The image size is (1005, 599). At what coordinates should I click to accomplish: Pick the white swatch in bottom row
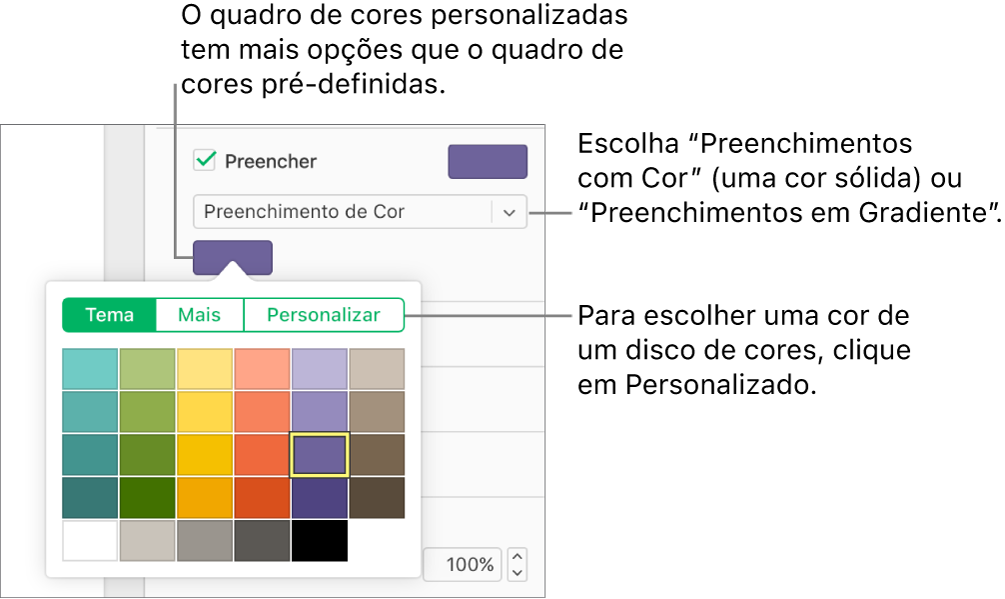pyautogui.click(x=90, y=540)
